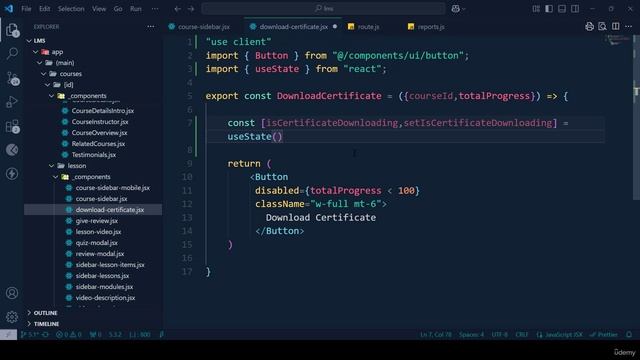Split the editor to the right

pos(616,27)
